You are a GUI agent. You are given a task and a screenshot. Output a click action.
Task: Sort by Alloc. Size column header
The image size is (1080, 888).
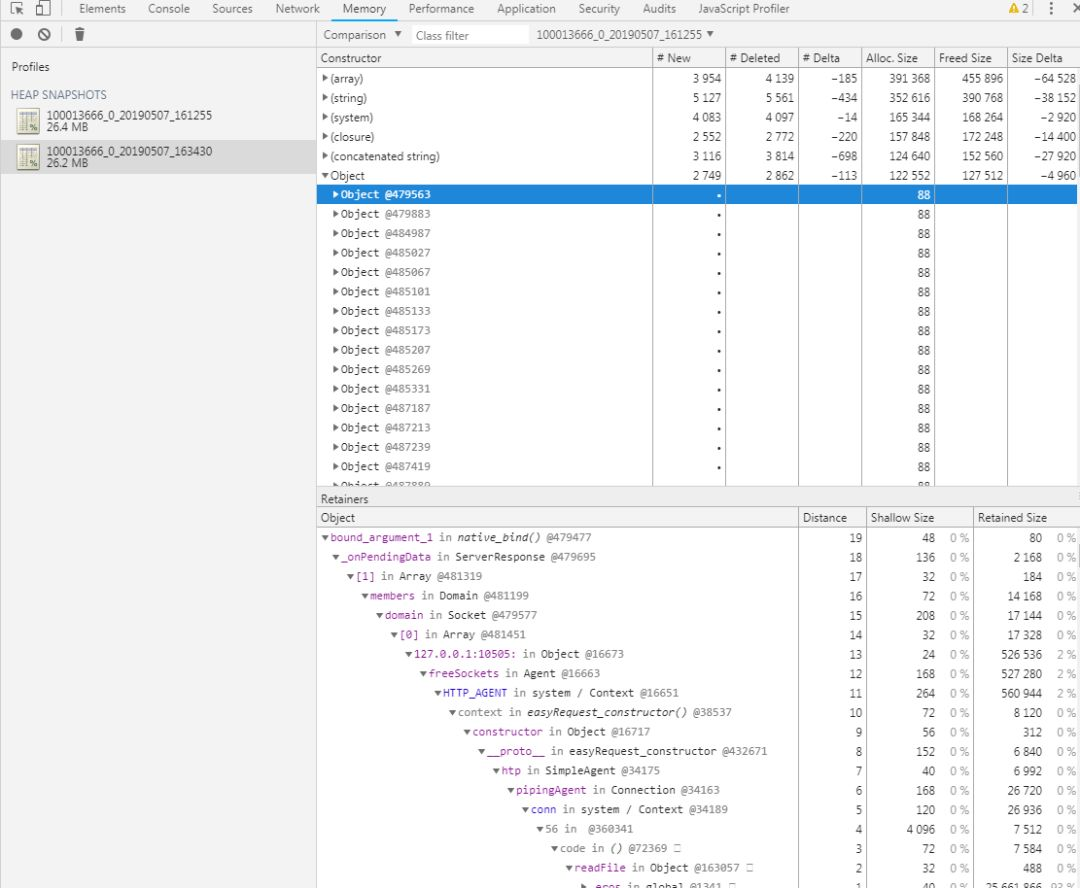pos(891,58)
